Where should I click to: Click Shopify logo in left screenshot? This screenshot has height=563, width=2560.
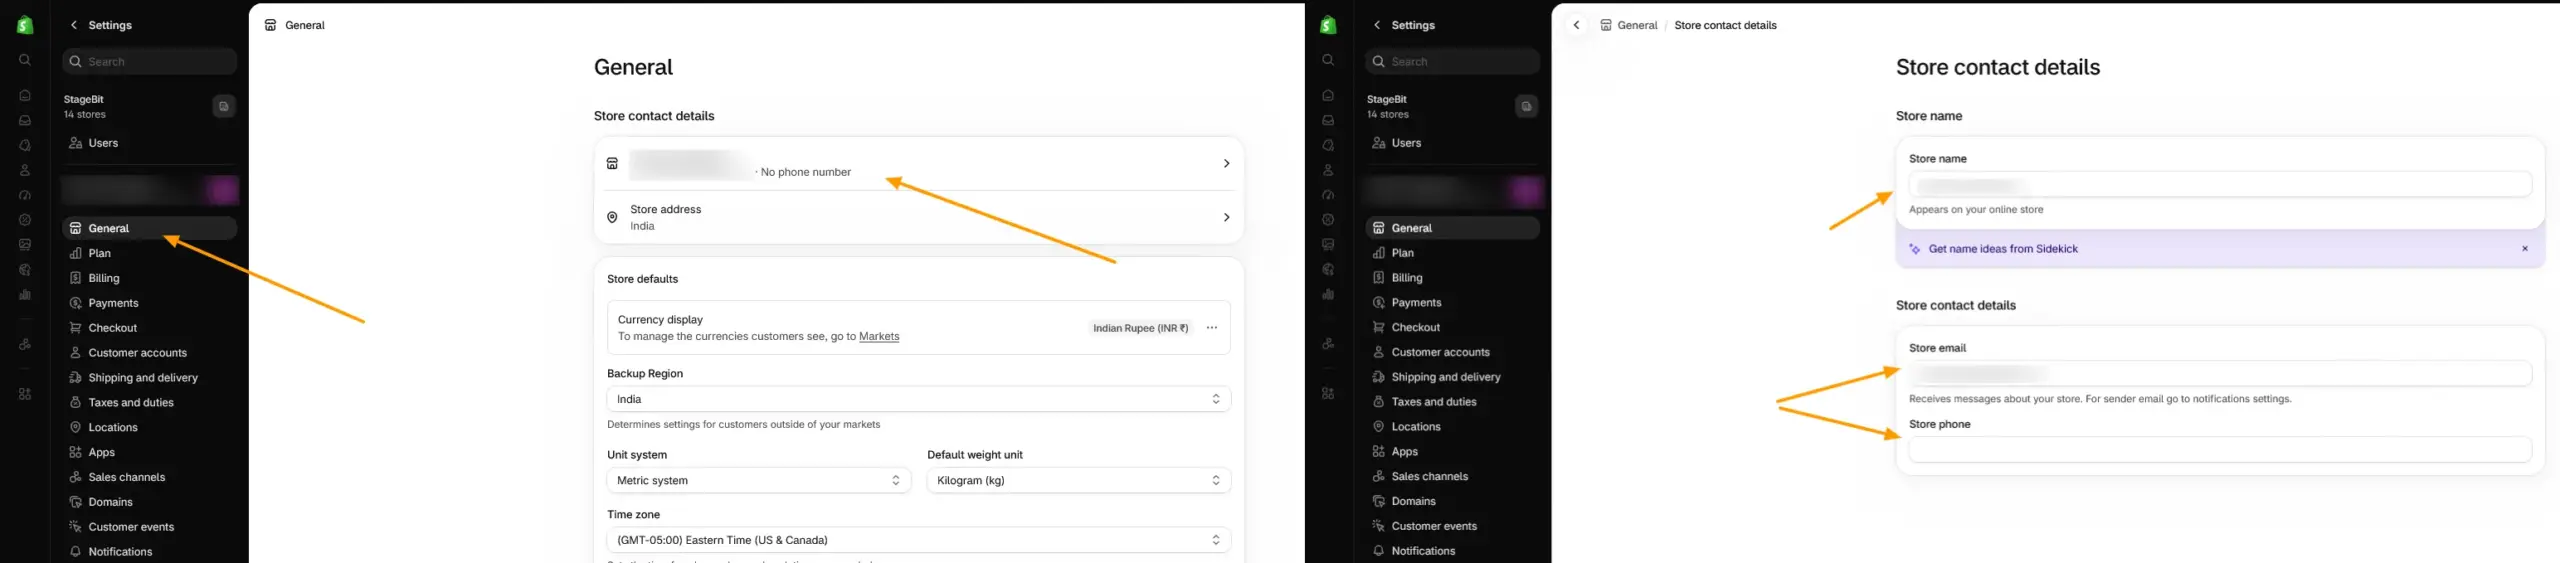(25, 26)
